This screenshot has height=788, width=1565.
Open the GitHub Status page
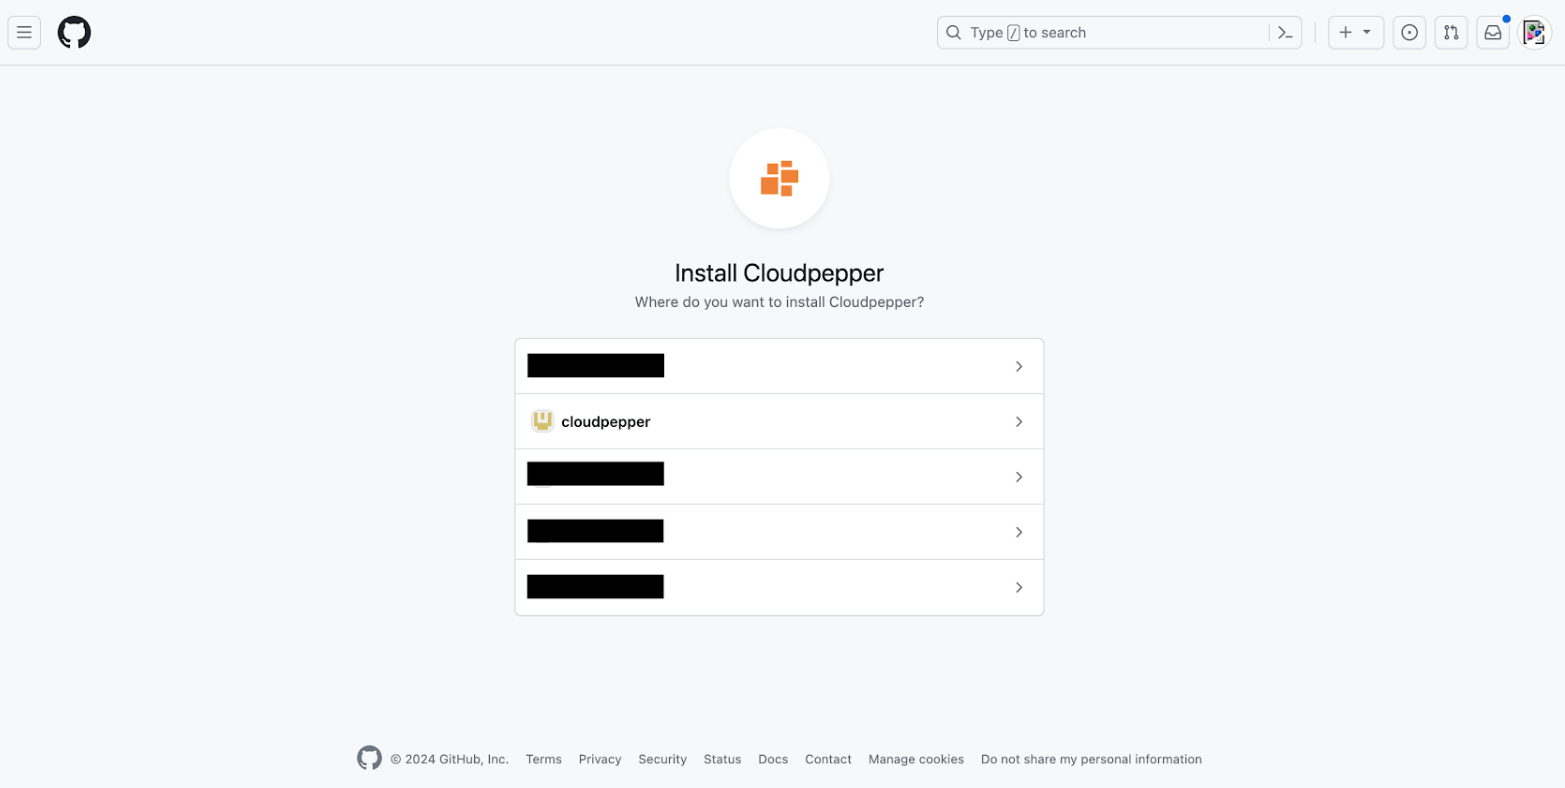pos(722,759)
